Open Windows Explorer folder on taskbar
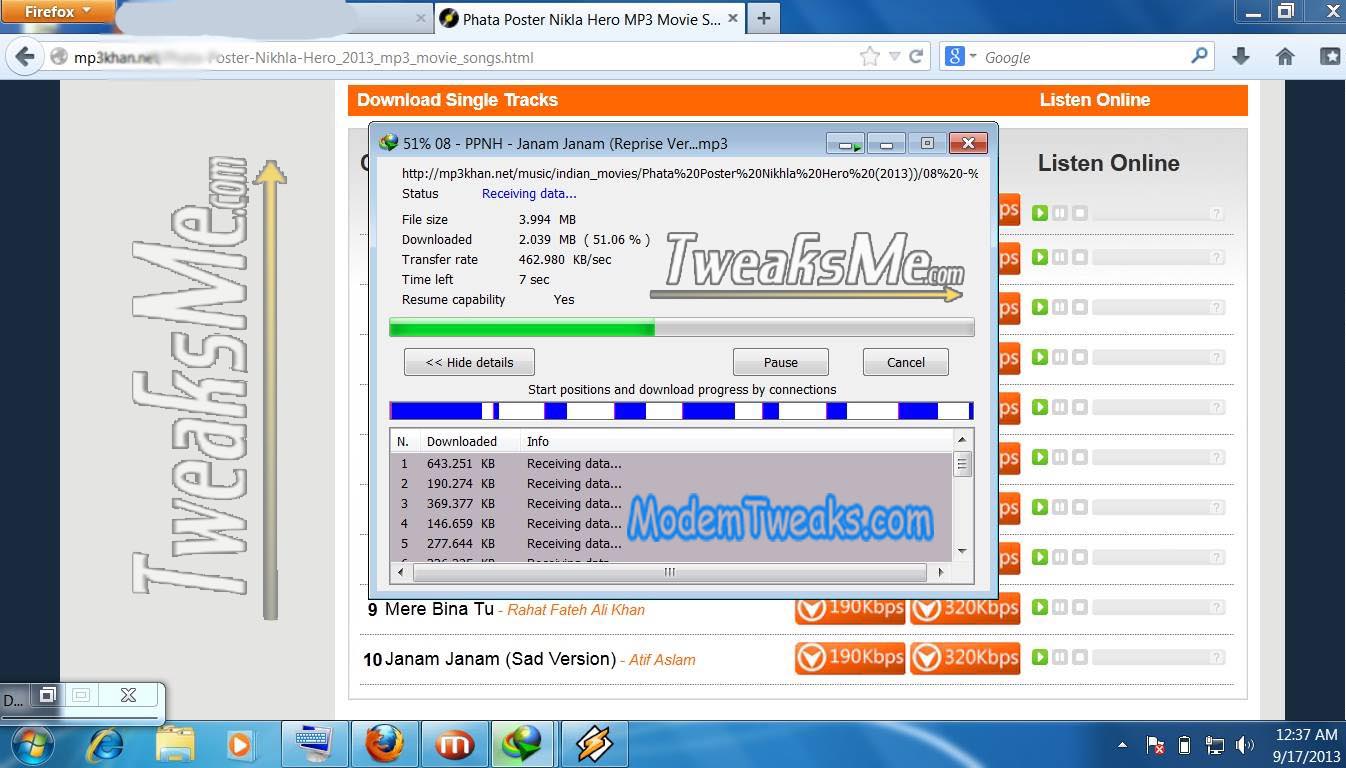The height and width of the screenshot is (768, 1346). coord(175,744)
